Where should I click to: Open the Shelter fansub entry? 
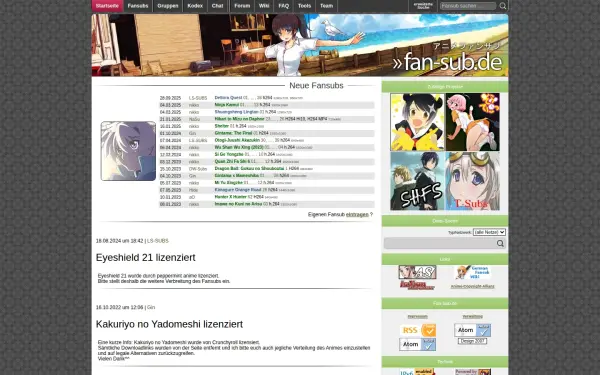222,126
